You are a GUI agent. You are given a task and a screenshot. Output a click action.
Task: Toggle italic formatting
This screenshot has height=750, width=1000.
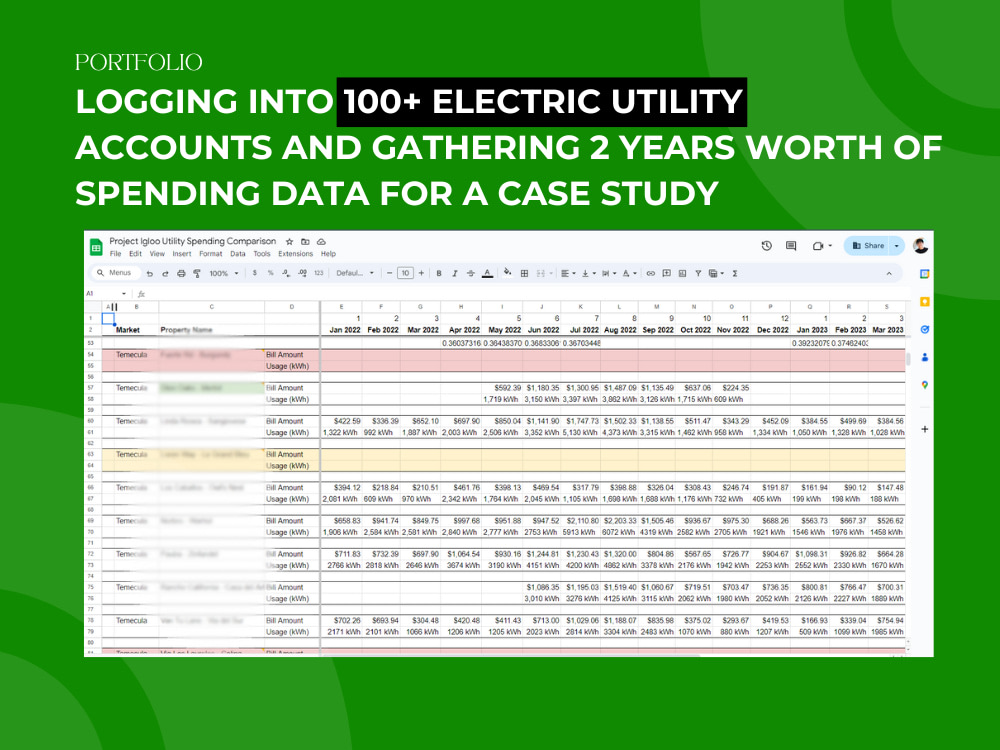coord(455,274)
